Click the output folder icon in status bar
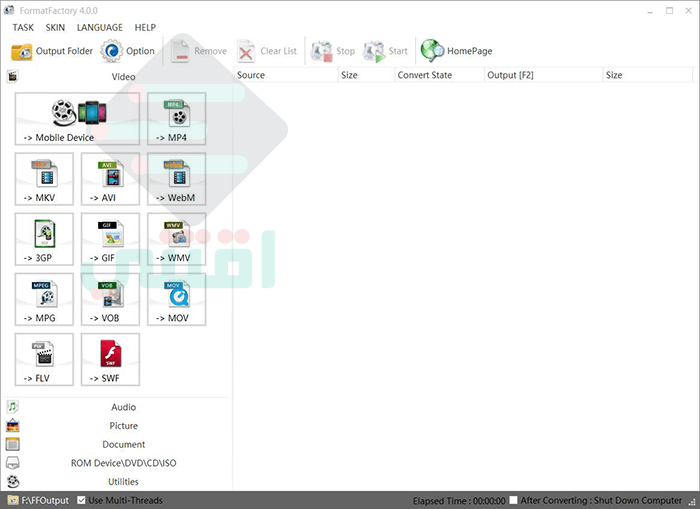Image resolution: width=700 pixels, height=509 pixels. coord(13,500)
